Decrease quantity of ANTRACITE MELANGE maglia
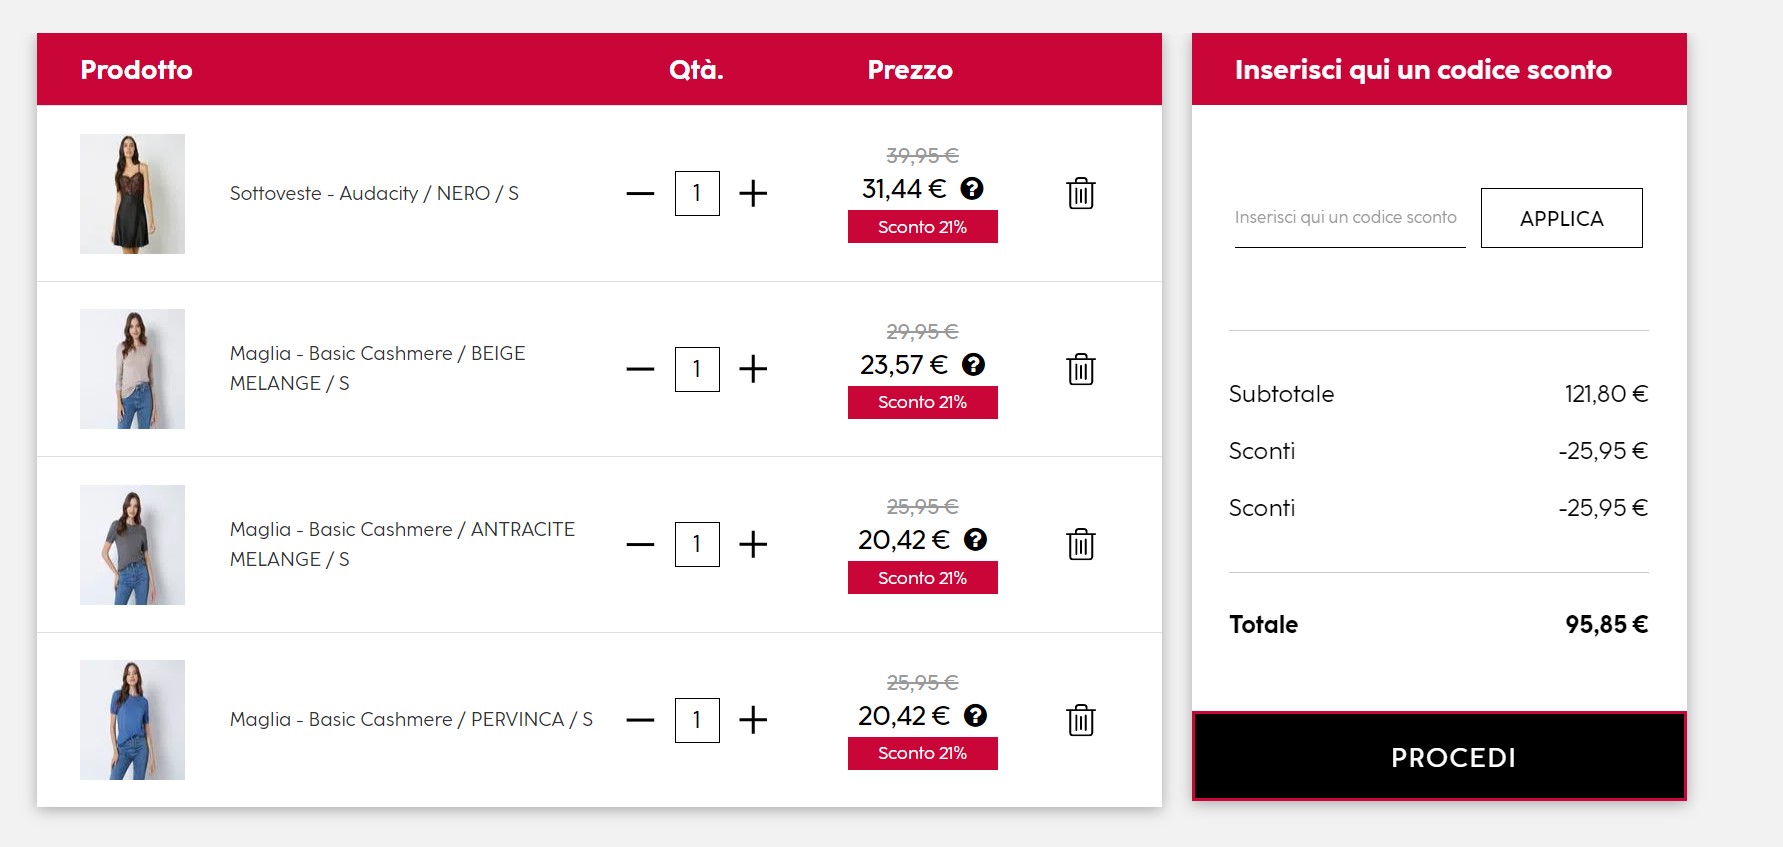 click(640, 544)
